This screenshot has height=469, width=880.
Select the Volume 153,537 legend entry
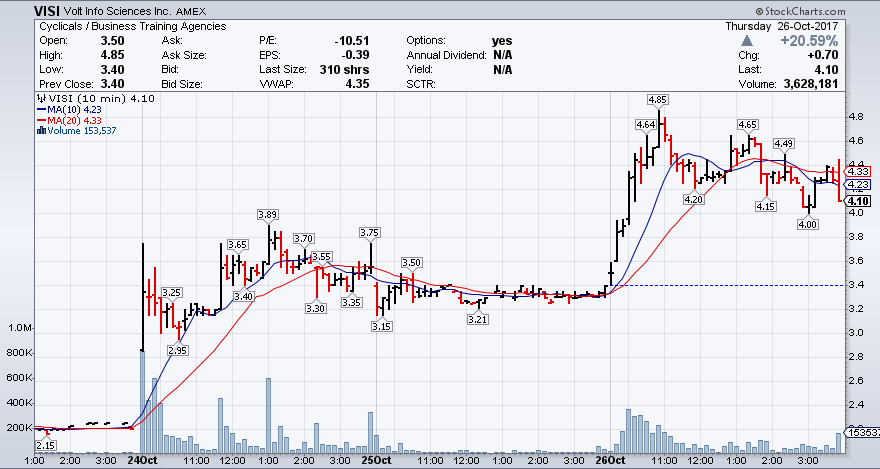tap(82, 131)
